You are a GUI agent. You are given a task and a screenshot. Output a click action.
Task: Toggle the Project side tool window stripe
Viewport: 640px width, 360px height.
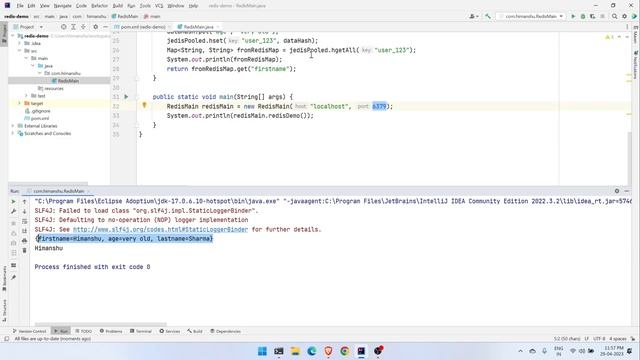click(4, 34)
